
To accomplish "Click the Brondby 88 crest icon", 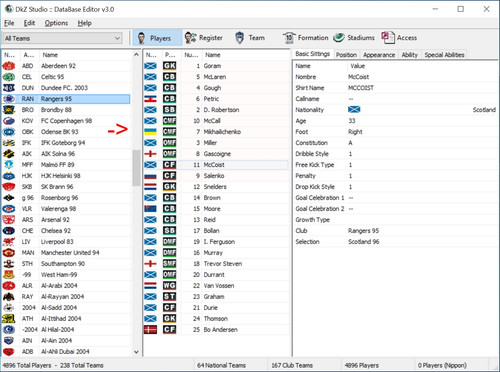I will click(x=9, y=110).
